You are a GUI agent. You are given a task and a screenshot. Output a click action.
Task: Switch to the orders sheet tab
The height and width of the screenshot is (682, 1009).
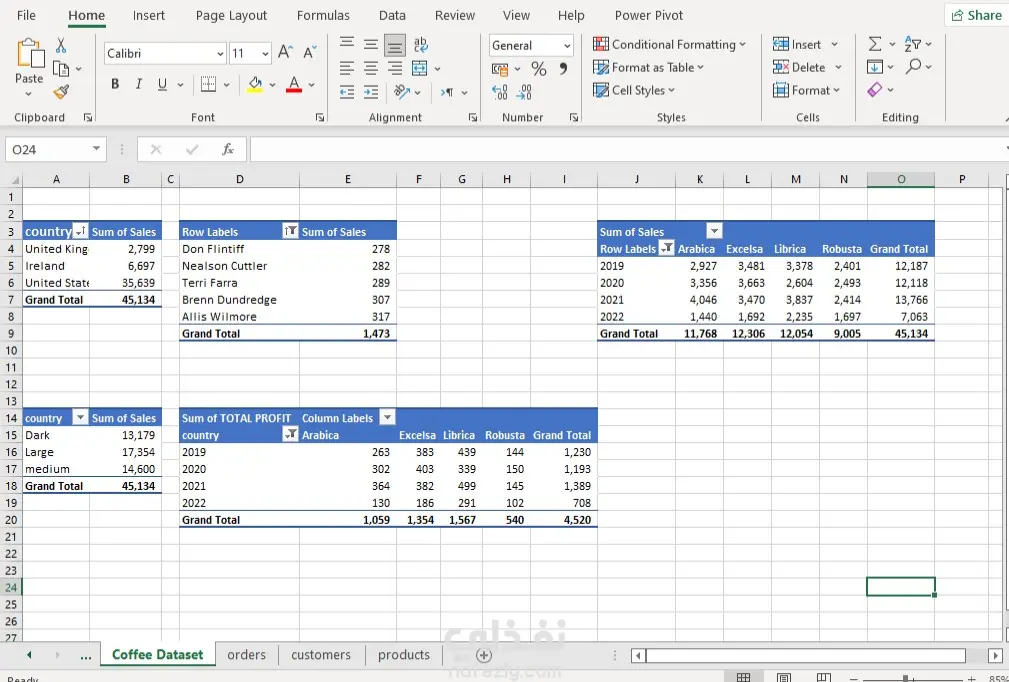(x=246, y=655)
